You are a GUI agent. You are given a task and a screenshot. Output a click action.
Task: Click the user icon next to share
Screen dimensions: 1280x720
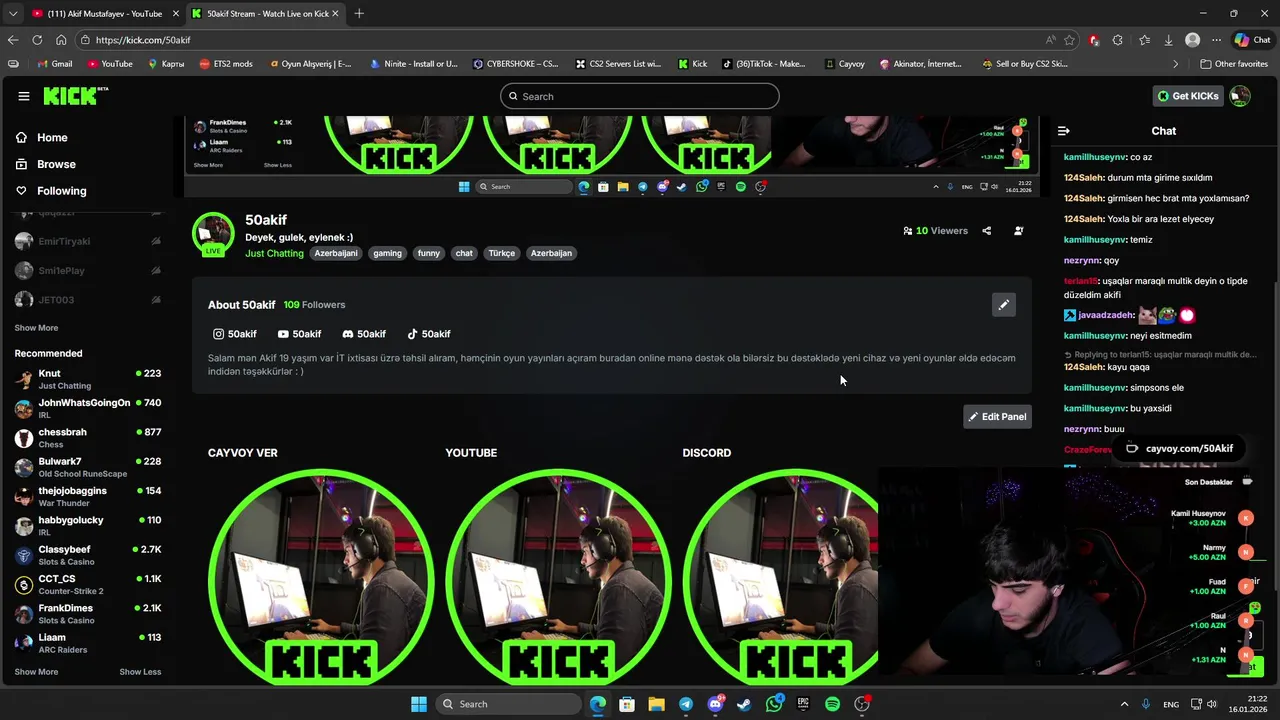pyautogui.click(x=1019, y=231)
